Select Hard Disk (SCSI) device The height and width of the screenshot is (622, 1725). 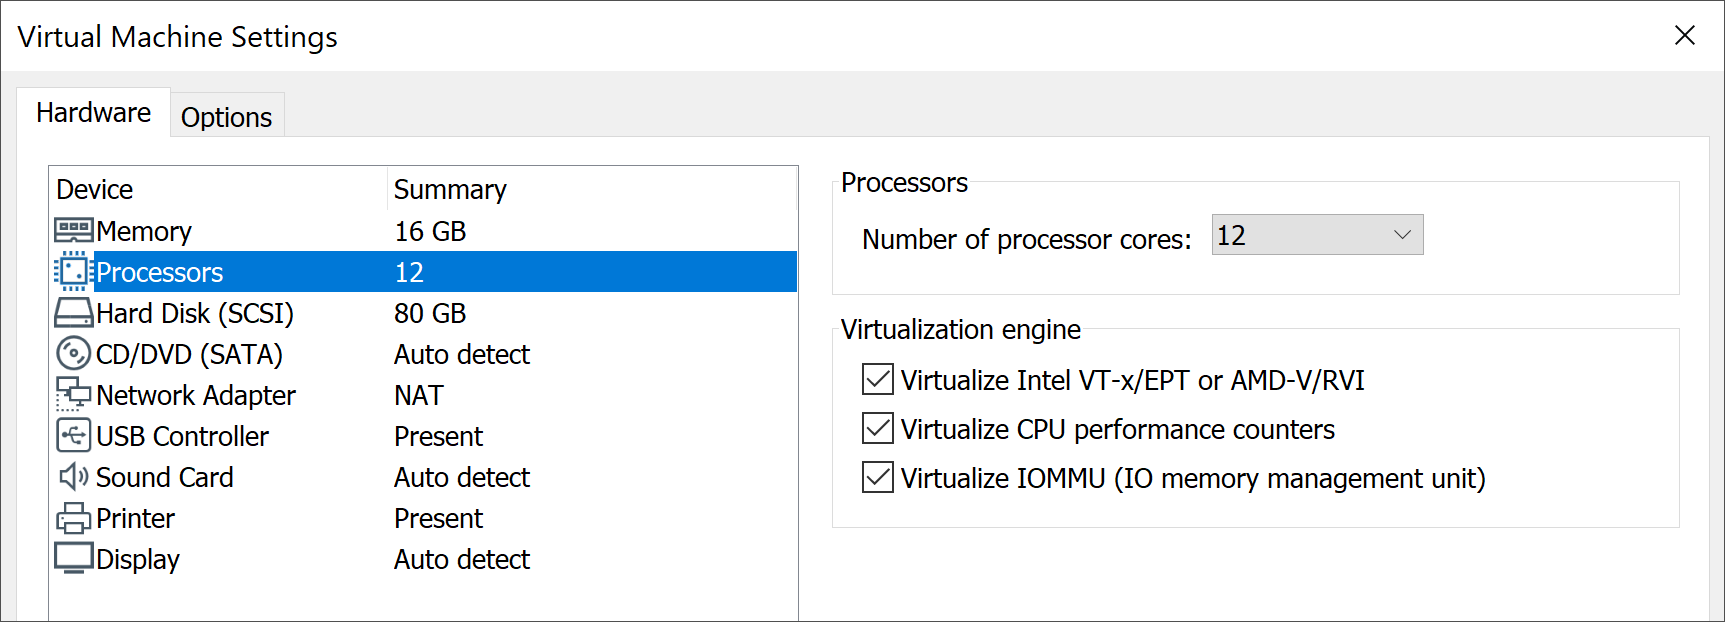point(195,313)
